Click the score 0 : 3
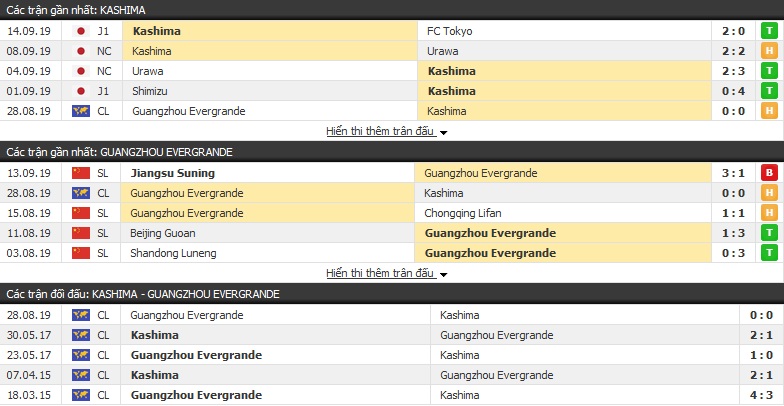Screen dimensions: 784x406 (734, 253)
